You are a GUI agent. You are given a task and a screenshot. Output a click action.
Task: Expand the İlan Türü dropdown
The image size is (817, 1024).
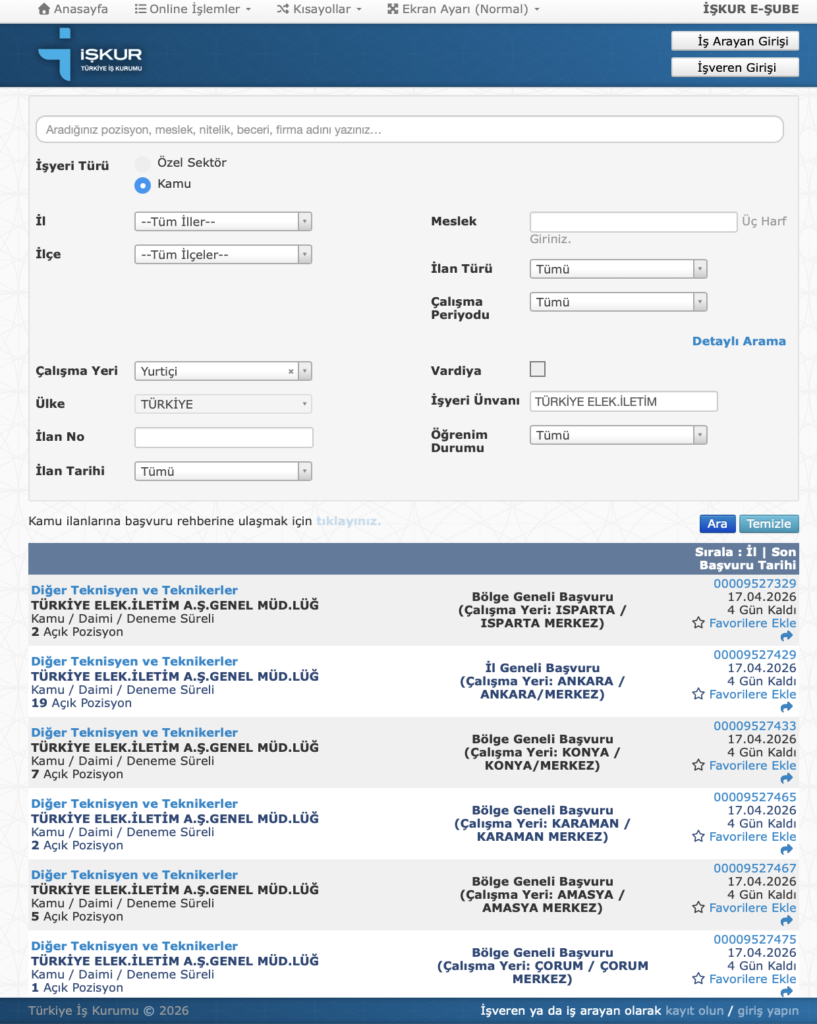[618, 269]
